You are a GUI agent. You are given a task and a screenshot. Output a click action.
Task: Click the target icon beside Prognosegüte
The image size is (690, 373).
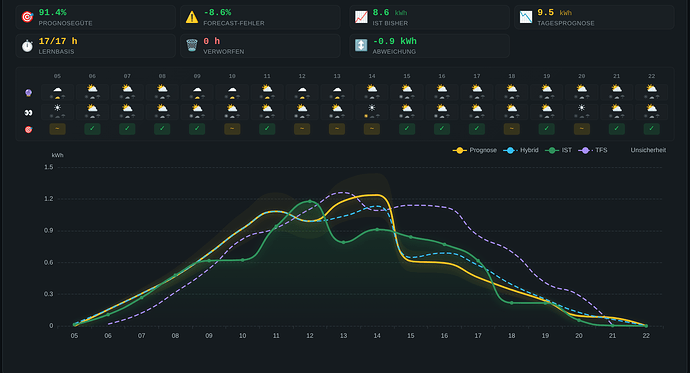[x=27, y=17]
